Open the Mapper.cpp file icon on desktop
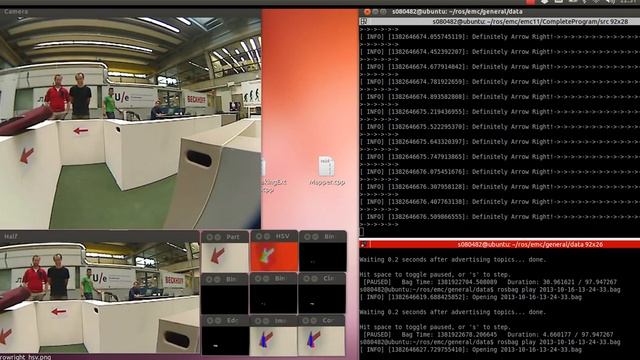The width and height of the screenshot is (640, 360). tap(327, 171)
